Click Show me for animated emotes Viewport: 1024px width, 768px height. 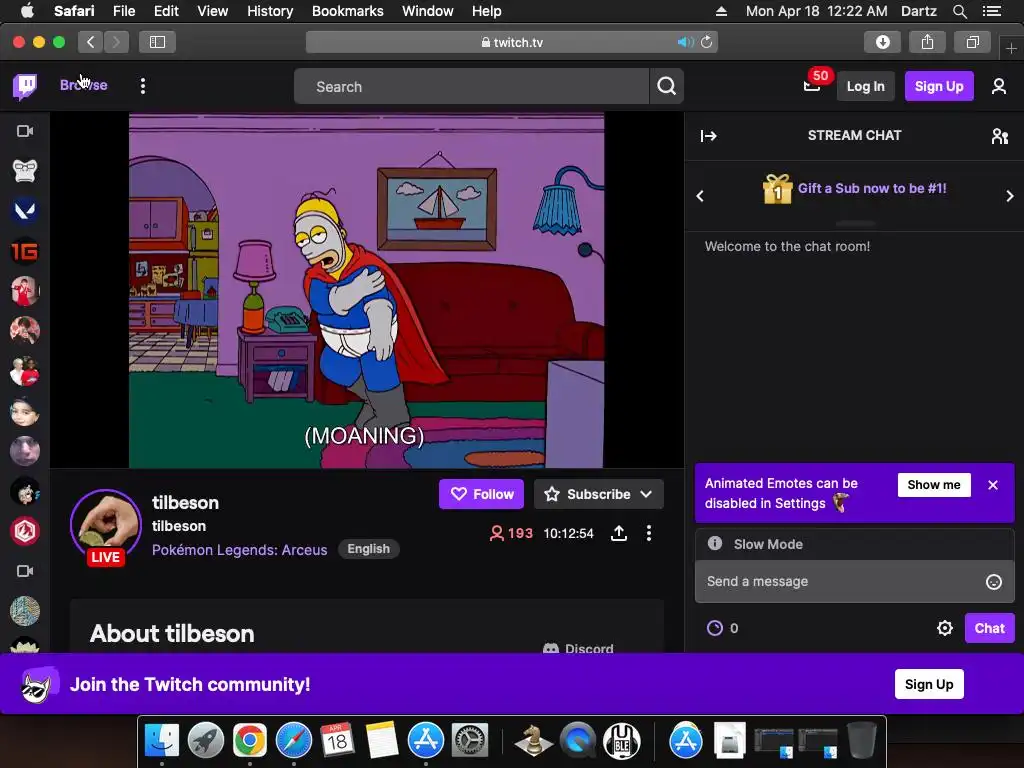point(934,485)
